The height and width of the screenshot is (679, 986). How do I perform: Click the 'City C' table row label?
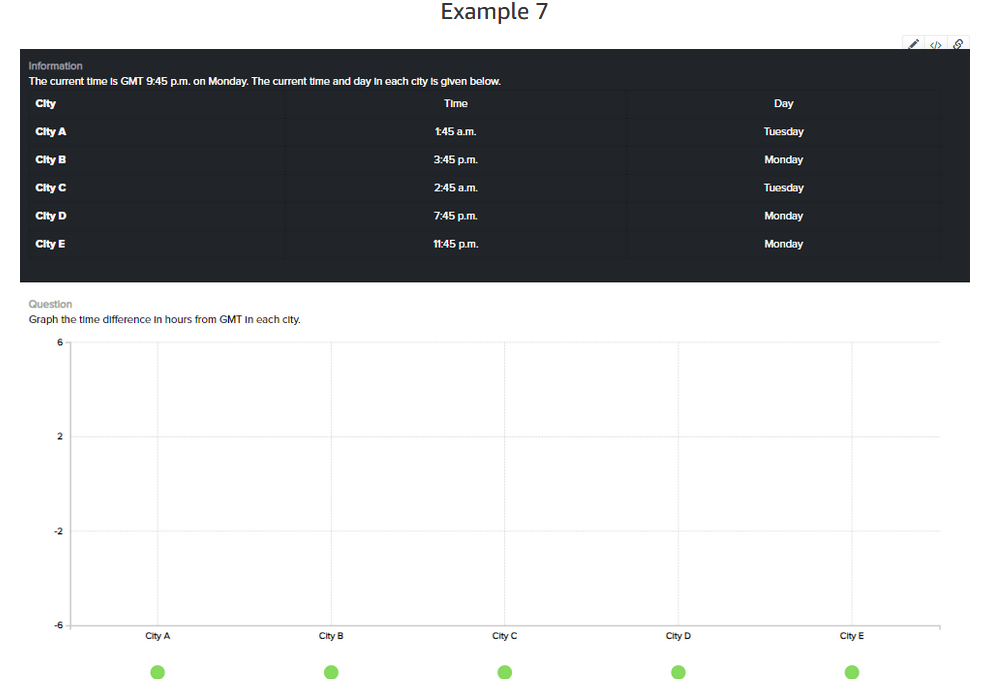tap(50, 187)
